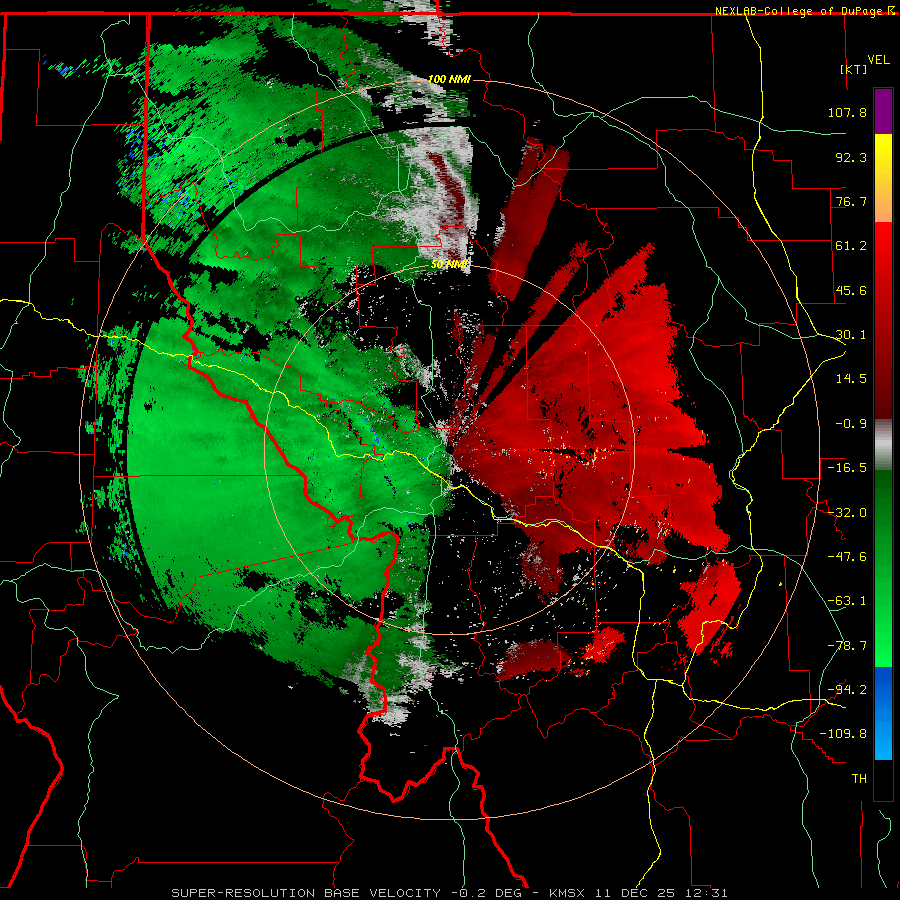Click the -32.0 legend value
This screenshot has height=900, width=900.
[x=847, y=513]
